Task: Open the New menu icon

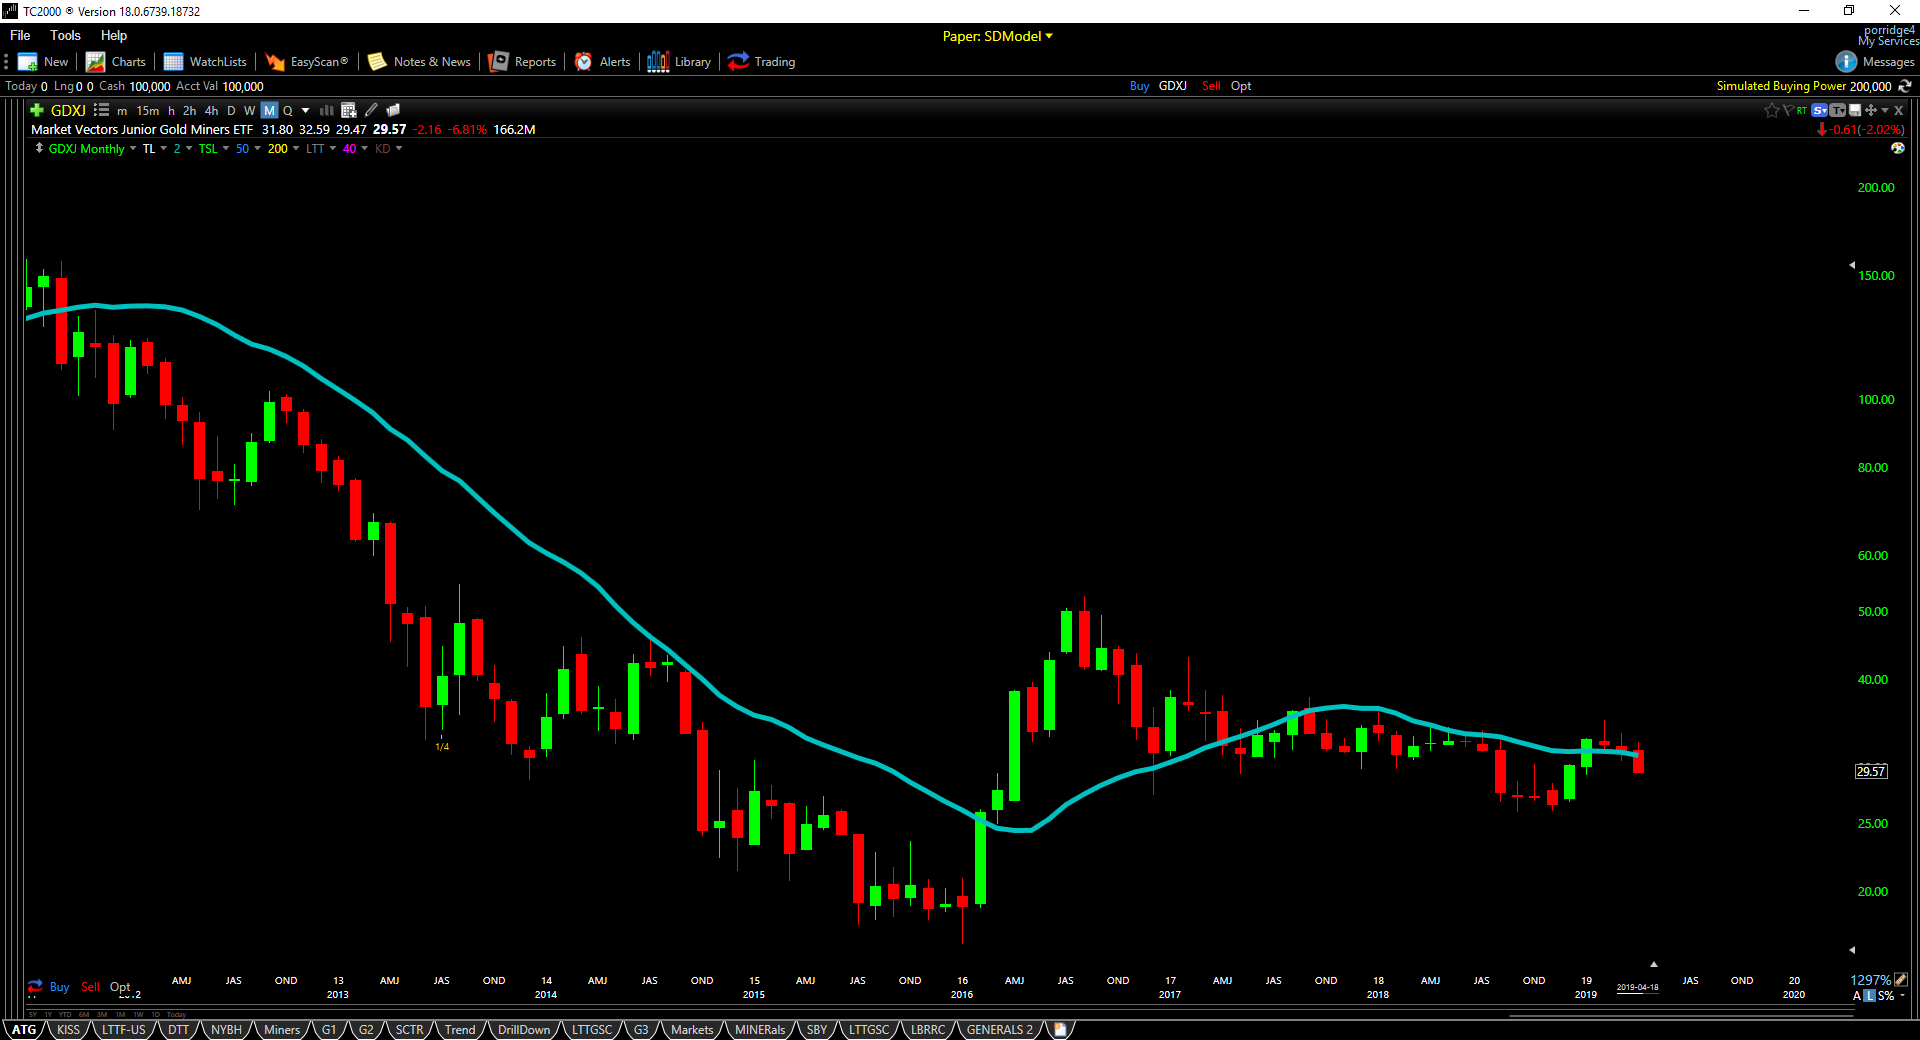Action: tap(28, 62)
